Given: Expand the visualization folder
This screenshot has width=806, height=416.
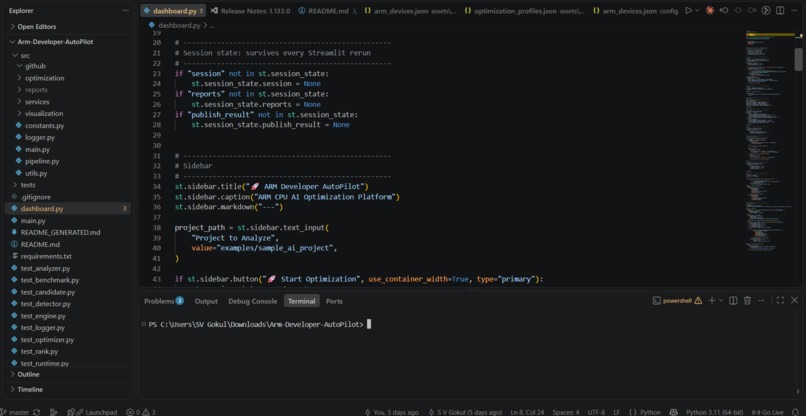Looking at the screenshot, I should coord(44,114).
